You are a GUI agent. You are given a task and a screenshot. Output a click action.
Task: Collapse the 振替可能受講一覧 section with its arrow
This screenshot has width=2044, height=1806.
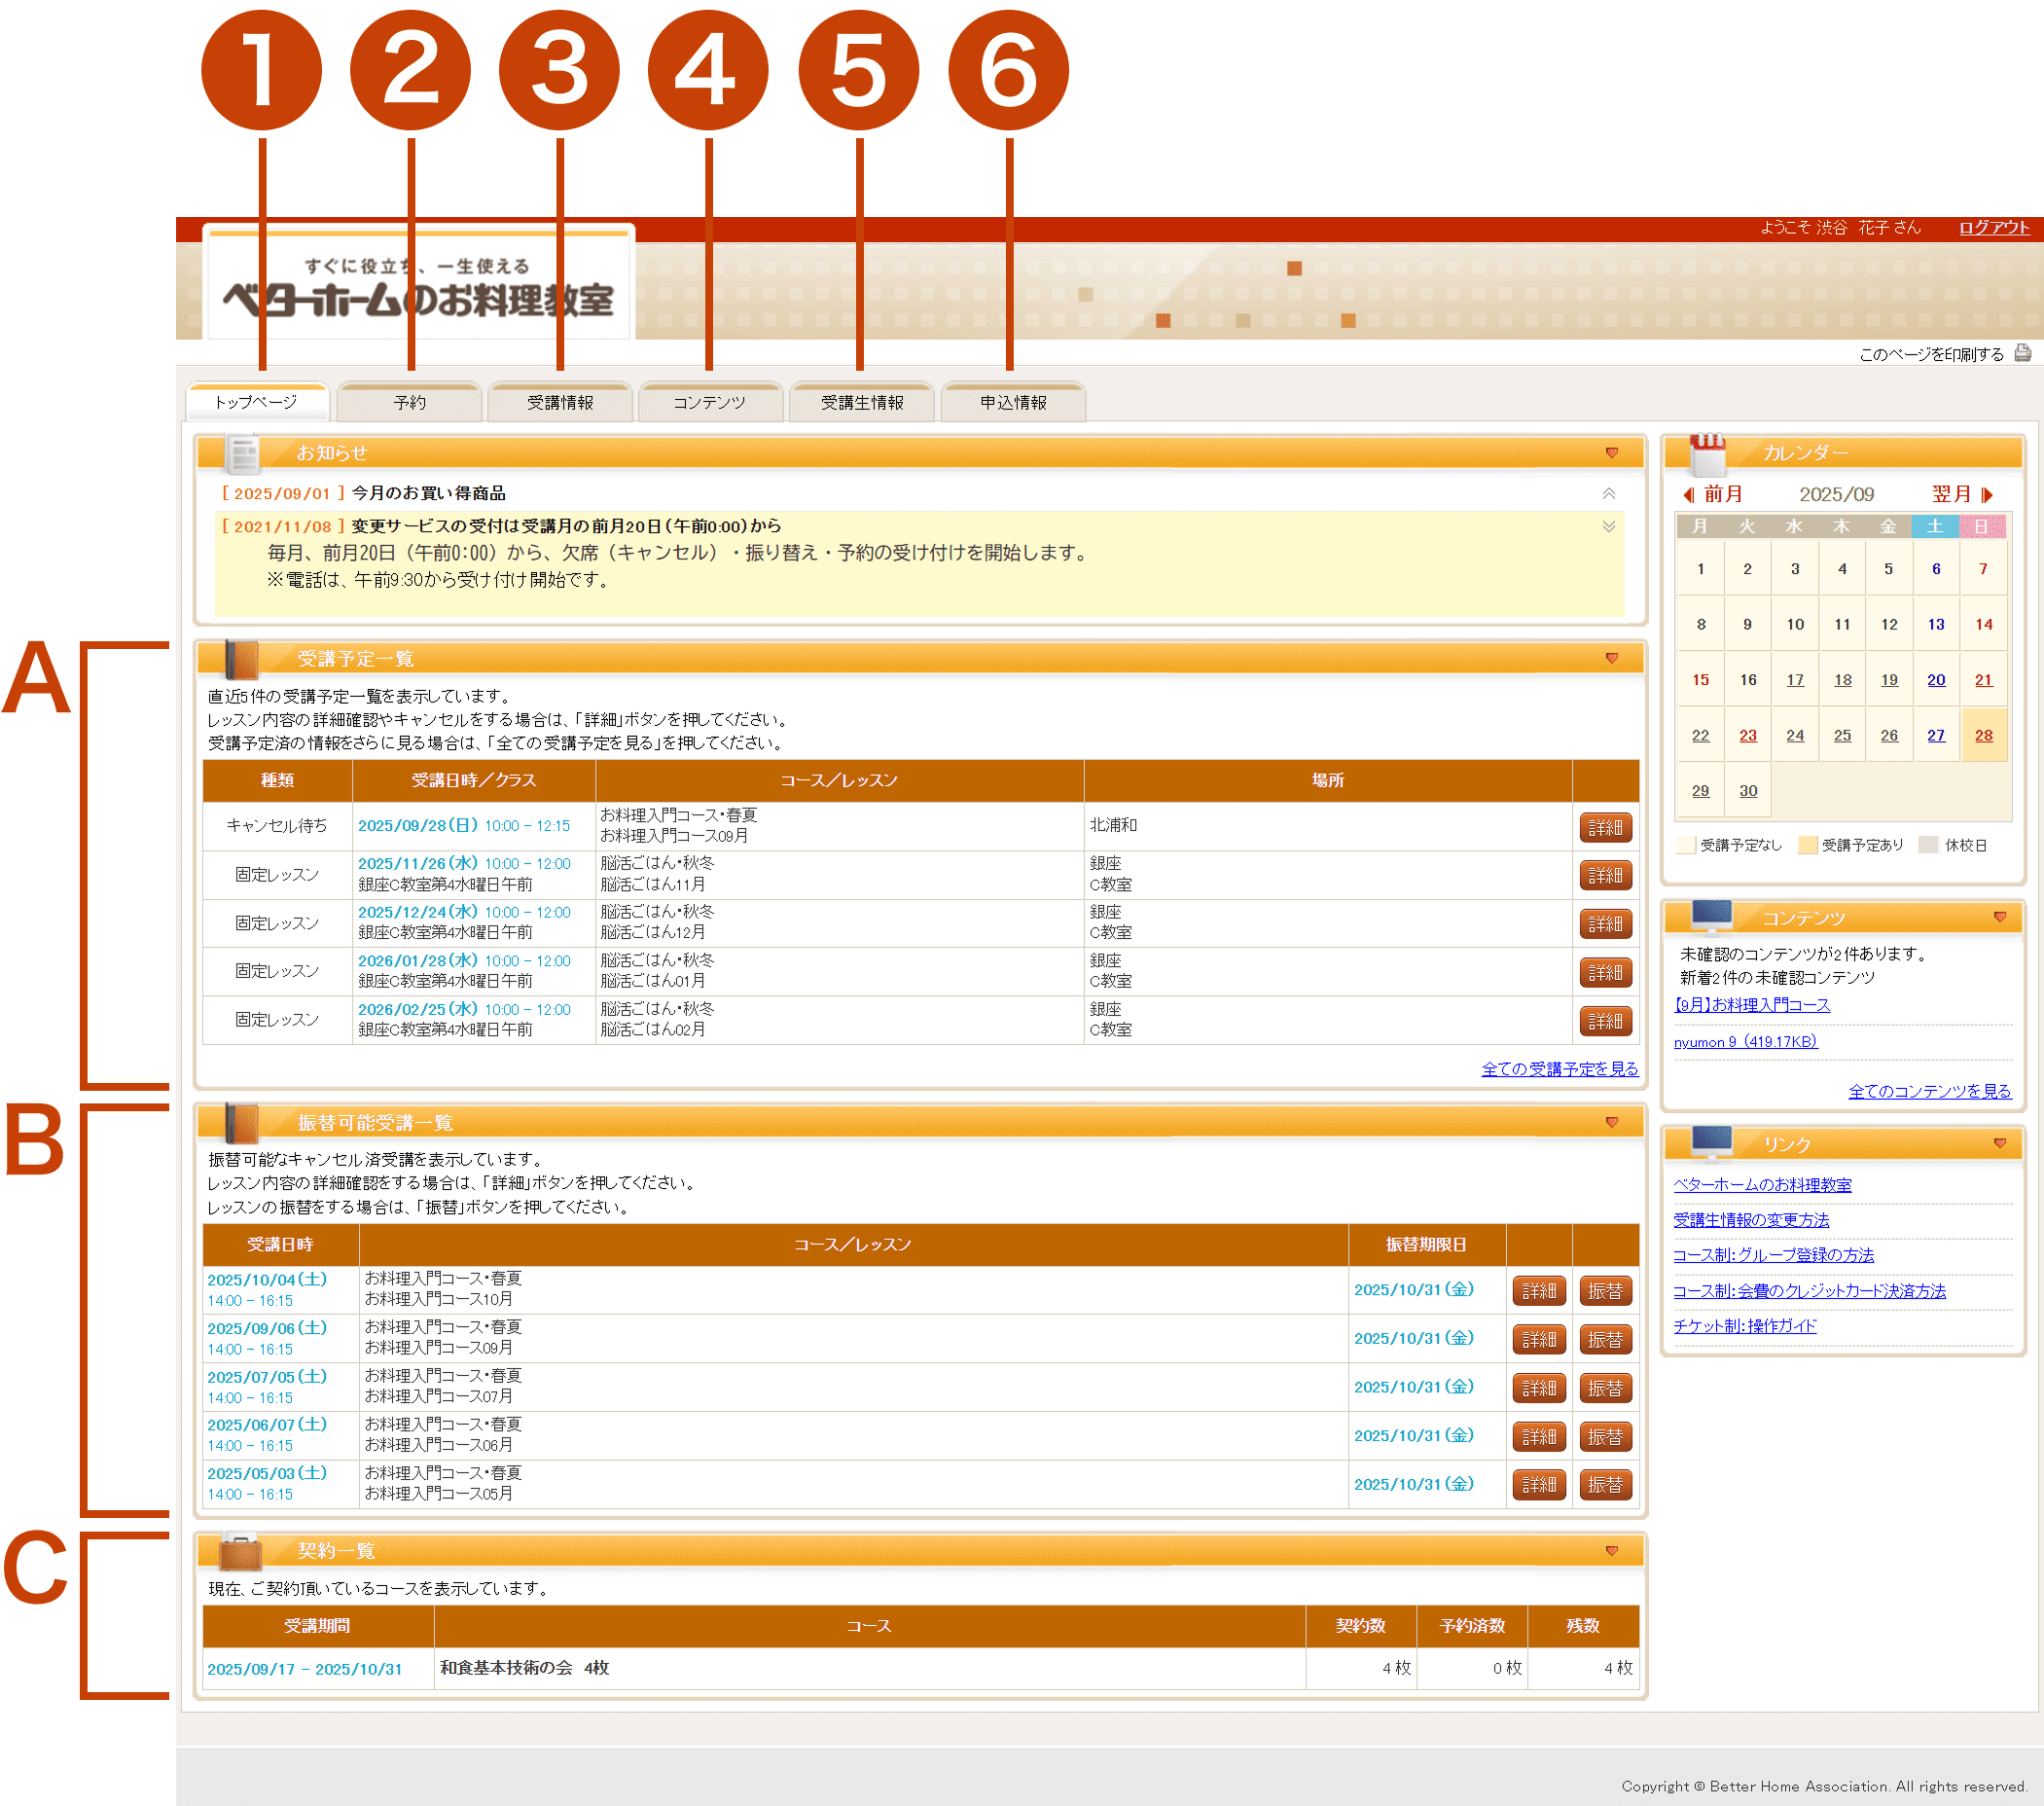[1611, 1122]
